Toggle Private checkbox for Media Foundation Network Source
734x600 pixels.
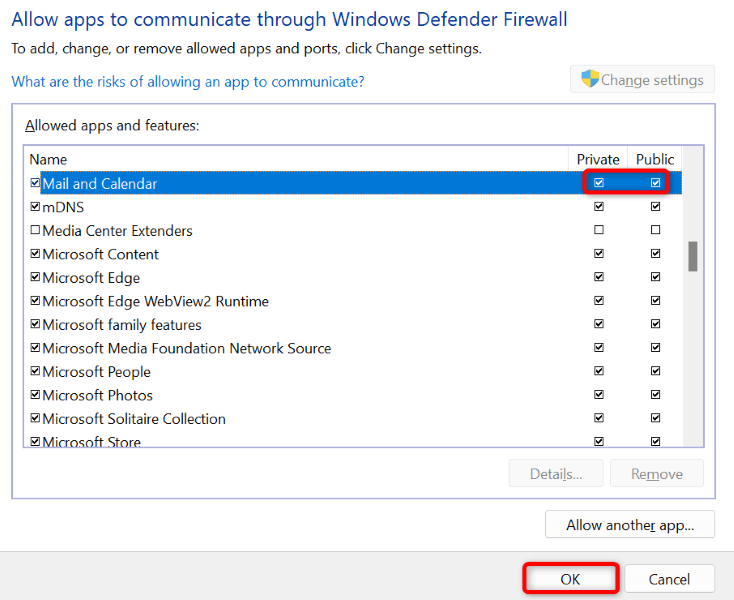pyautogui.click(x=599, y=347)
